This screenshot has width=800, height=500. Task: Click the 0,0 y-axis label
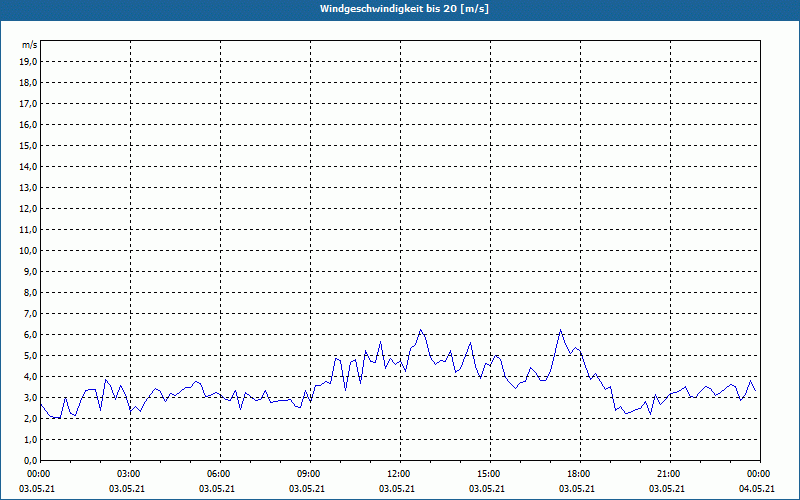31,460
